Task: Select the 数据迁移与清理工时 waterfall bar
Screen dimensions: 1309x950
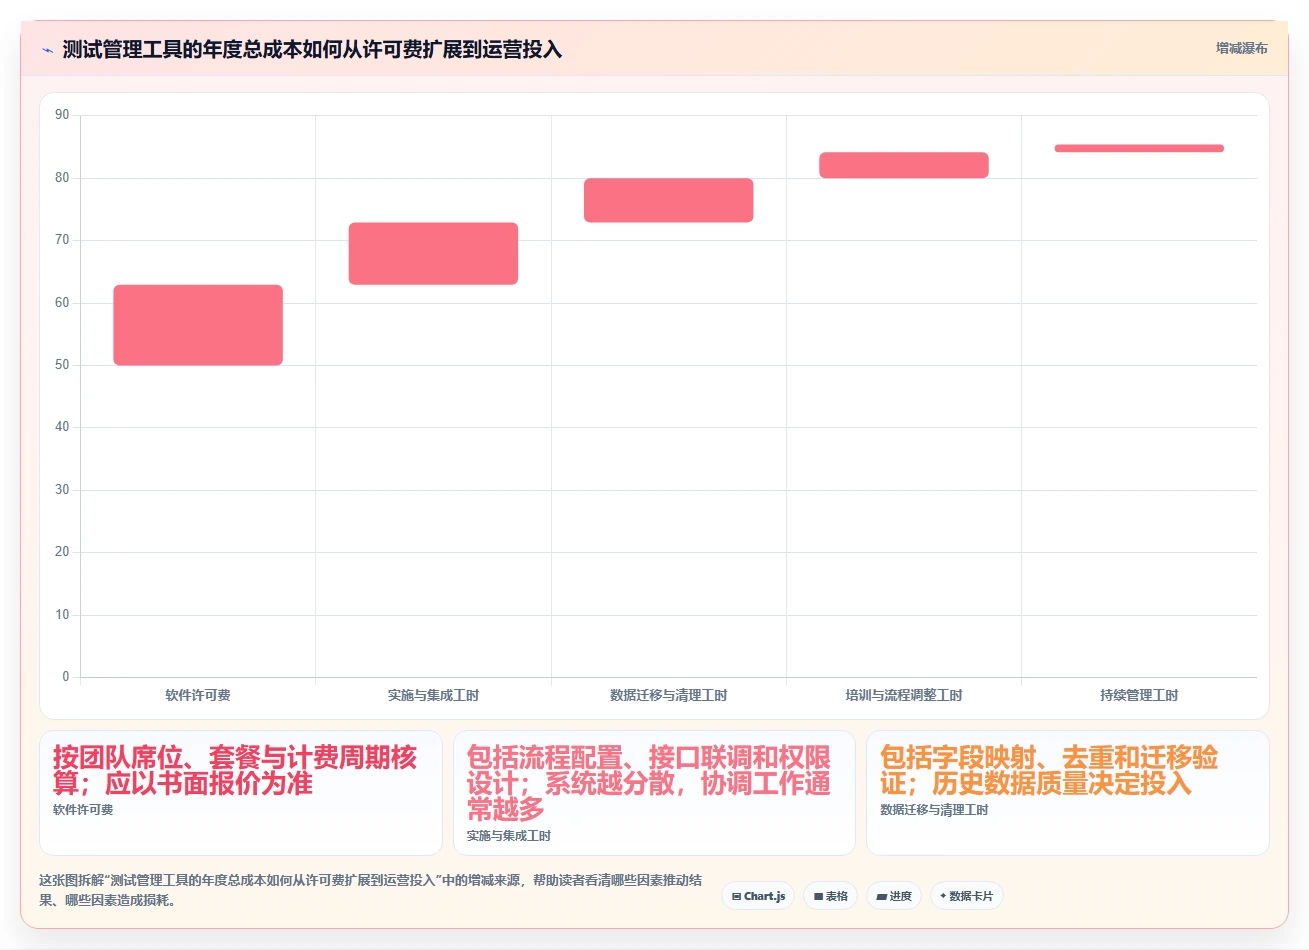Action: (x=668, y=200)
